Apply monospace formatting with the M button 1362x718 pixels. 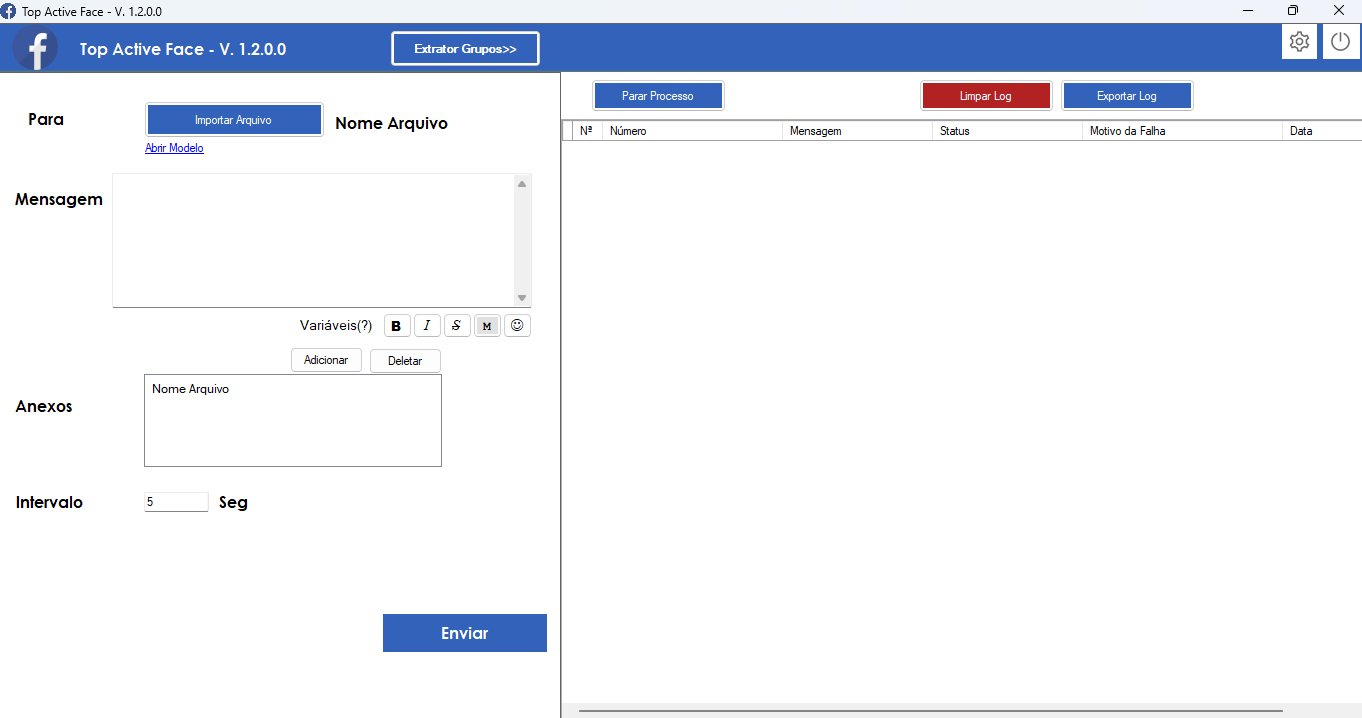[x=487, y=326]
